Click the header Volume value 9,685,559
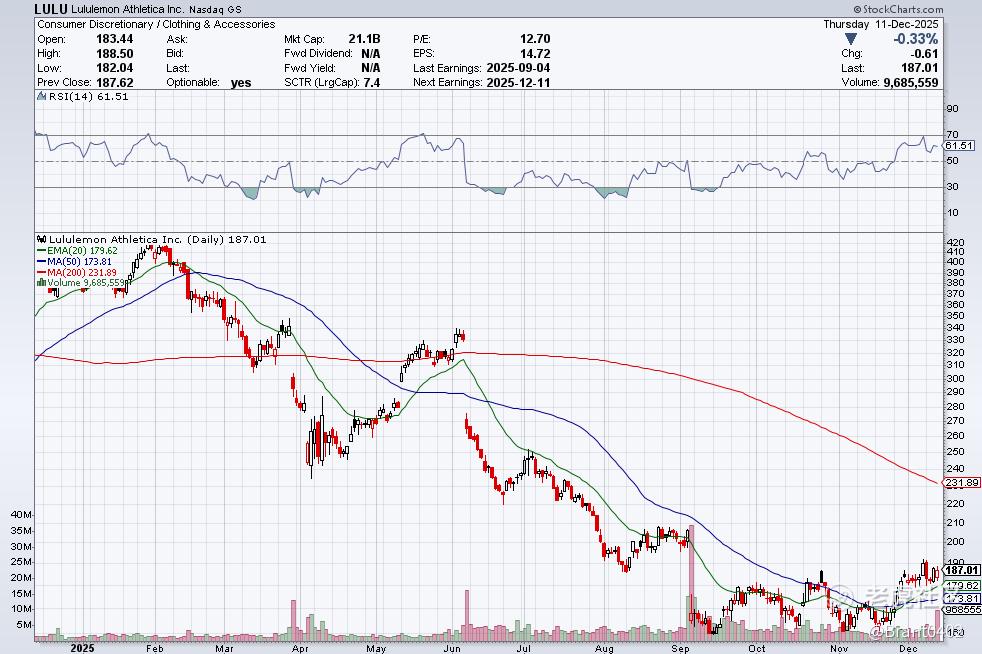Viewport: 982px width, 654px height. pyautogui.click(x=911, y=82)
